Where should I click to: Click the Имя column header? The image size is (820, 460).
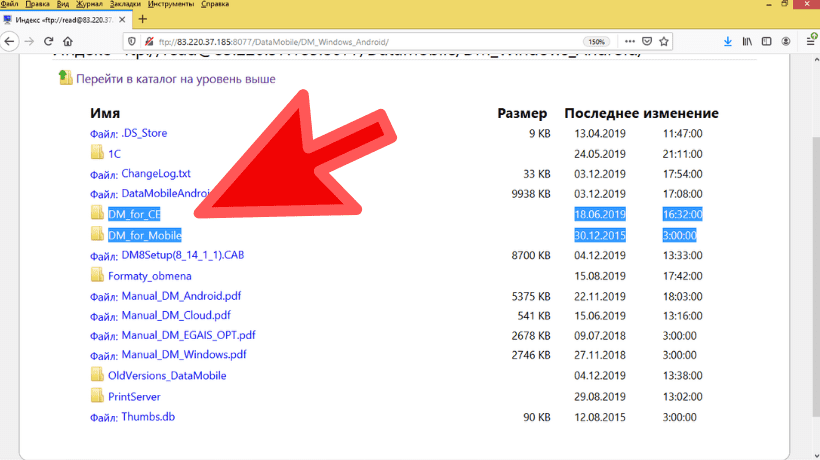105,113
